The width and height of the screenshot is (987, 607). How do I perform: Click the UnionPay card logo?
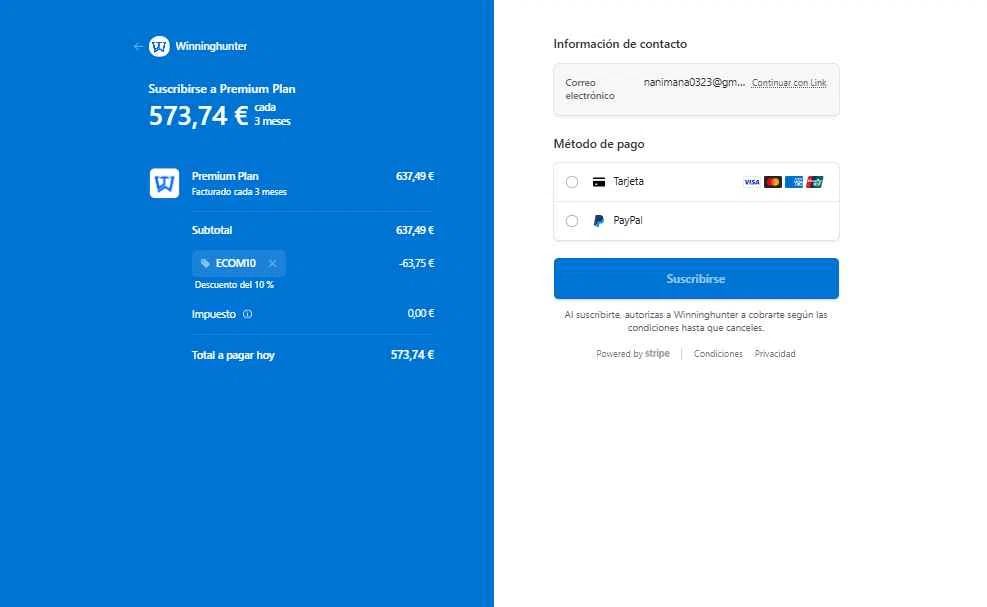point(815,182)
